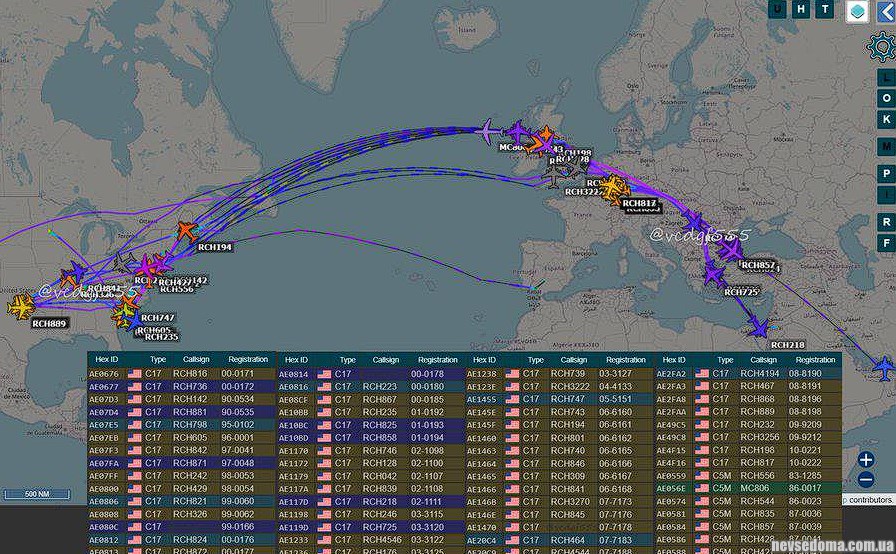Viewport: 896px width, 554px height.
Task: Toggle the M sidebar button
Action: tap(886, 147)
